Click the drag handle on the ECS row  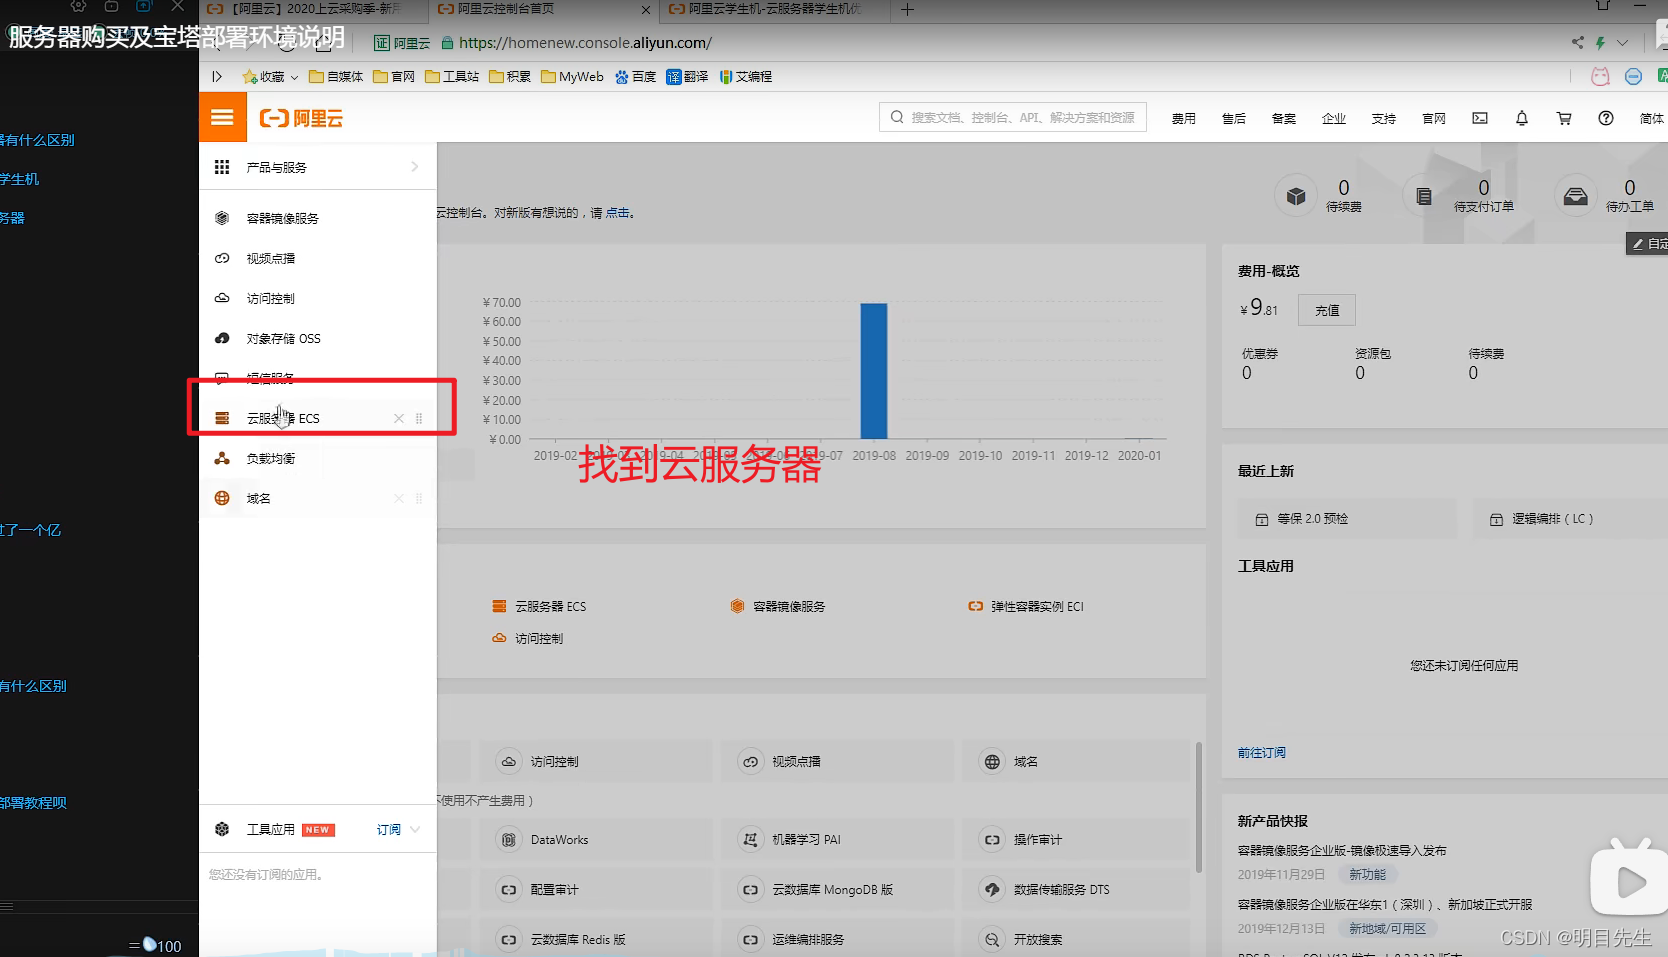419,418
